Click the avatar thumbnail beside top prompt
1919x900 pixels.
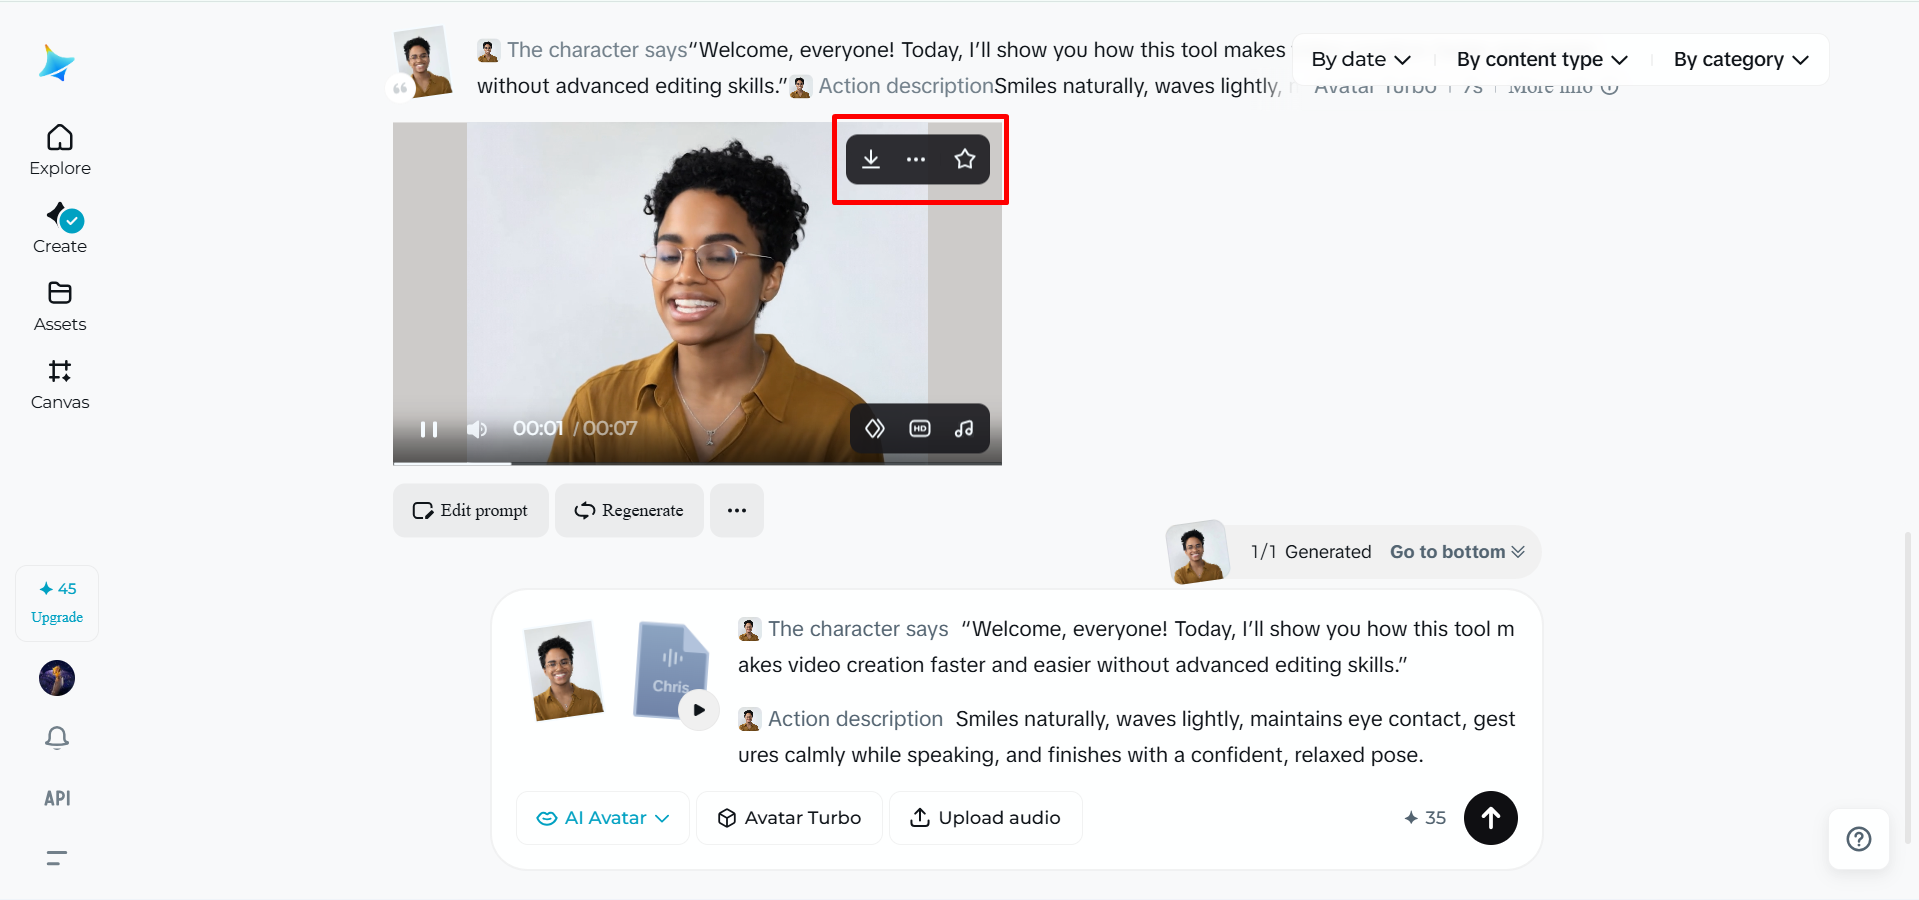tap(422, 62)
